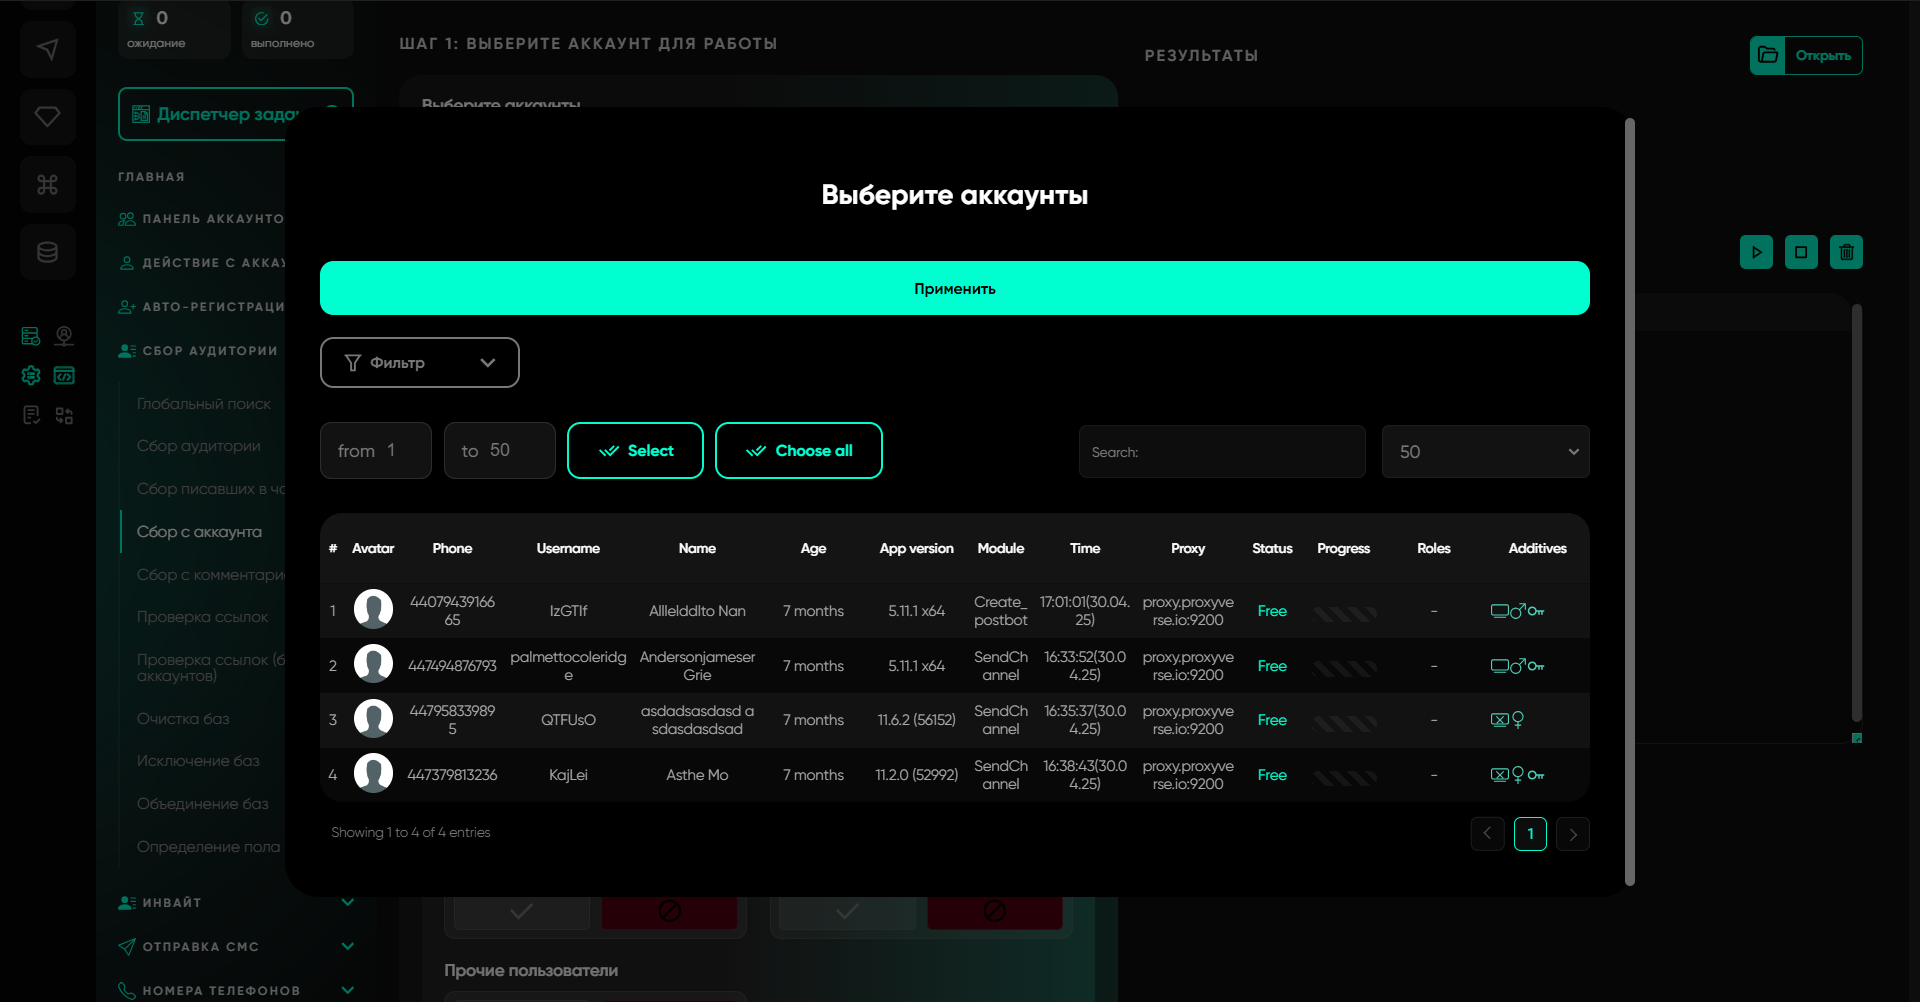Screen dimensions: 1920x1002
Task: Click the modal's vertical scrollbar
Action: click(x=1629, y=500)
